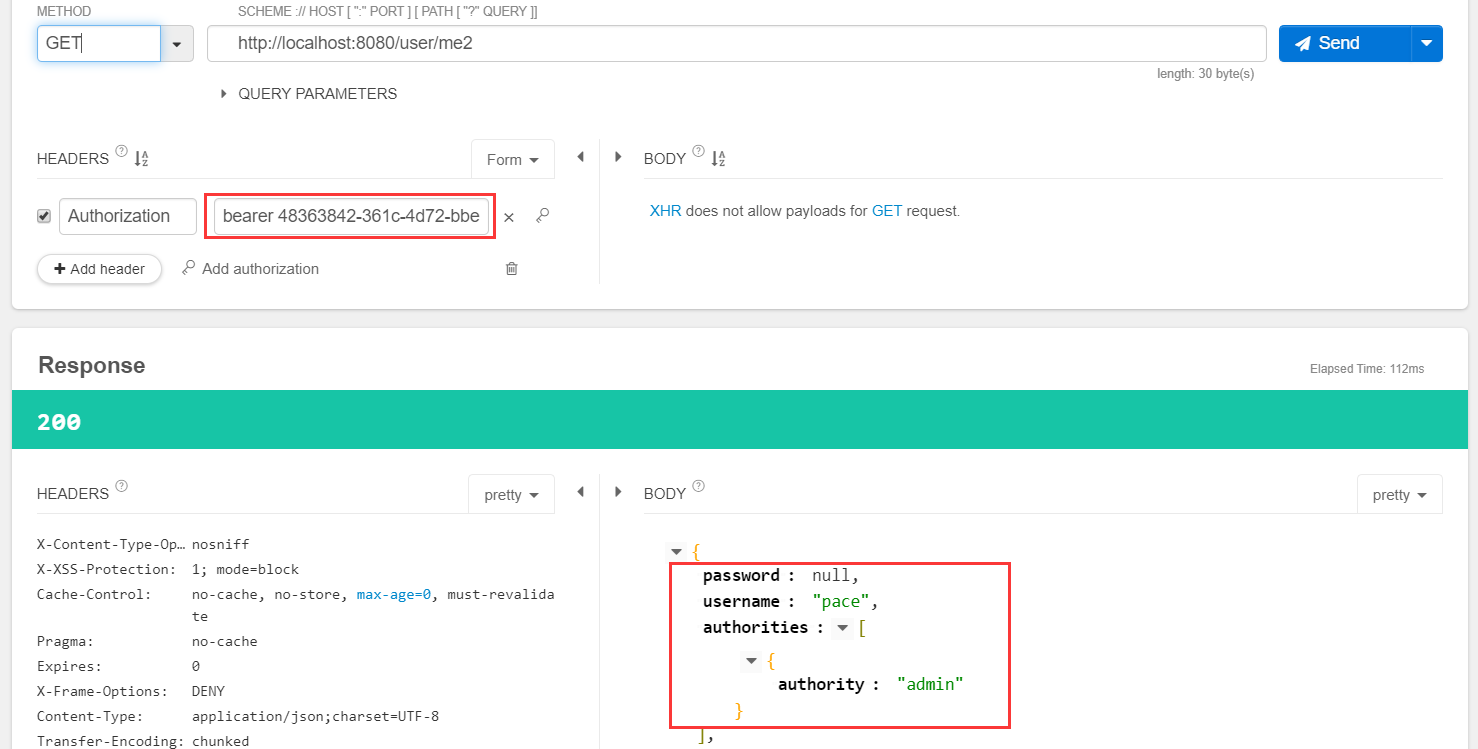
Task: Collapse the request BODY panel arrow
Action: 618,157
